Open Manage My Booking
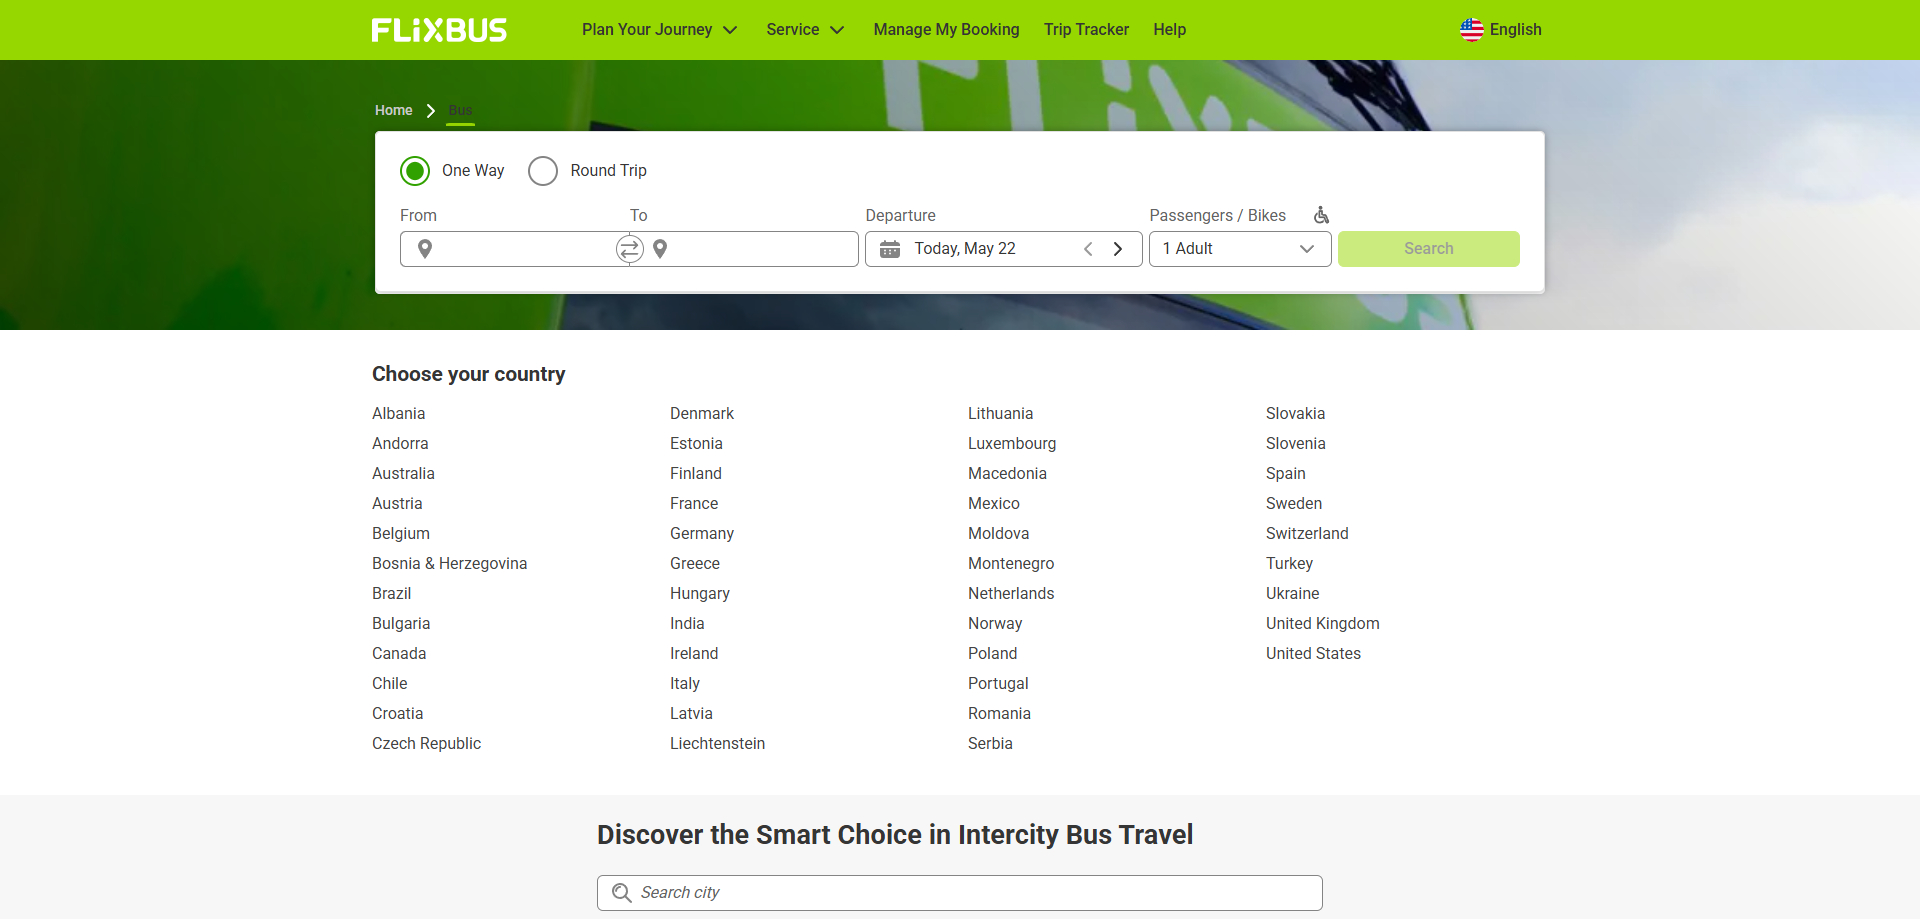This screenshot has width=1920, height=919. [x=946, y=30]
